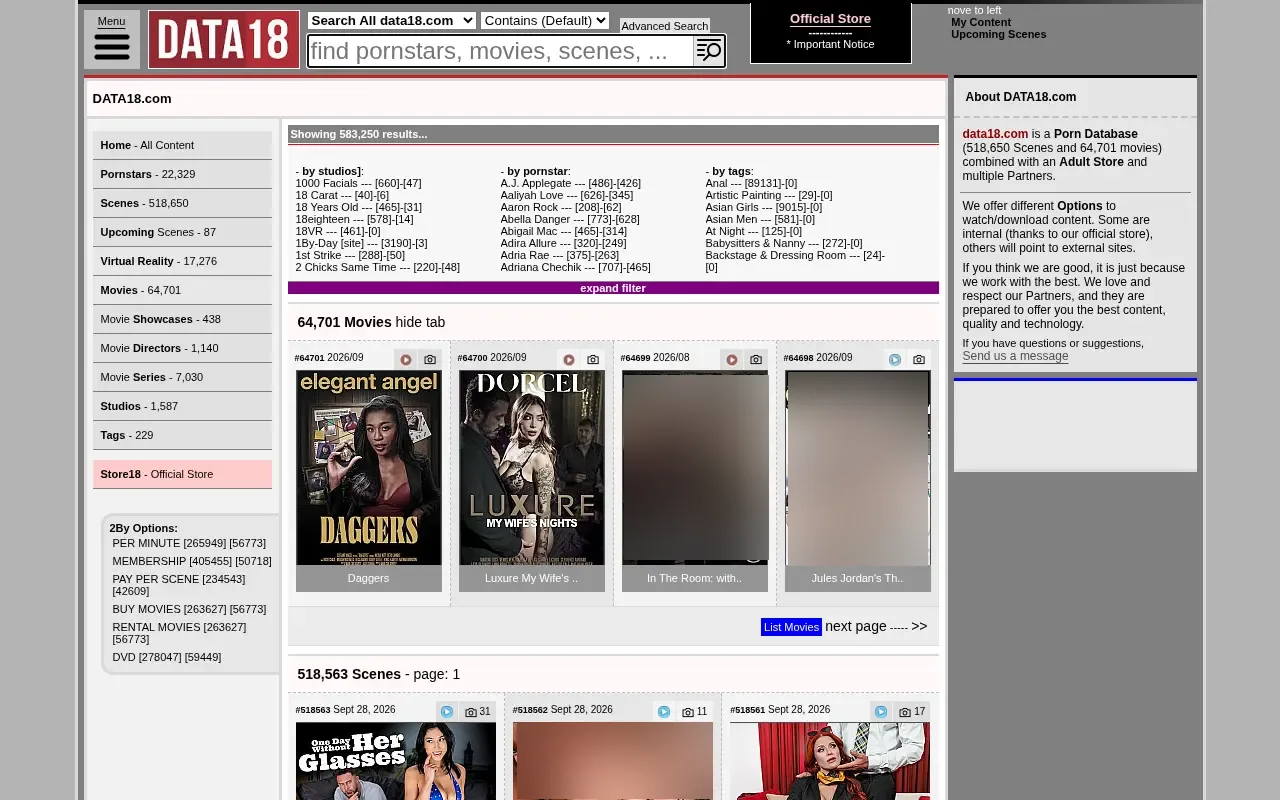The width and height of the screenshot is (1280, 800).
Task: Click the Daggers movie cover thumbnail
Action: pos(369,468)
